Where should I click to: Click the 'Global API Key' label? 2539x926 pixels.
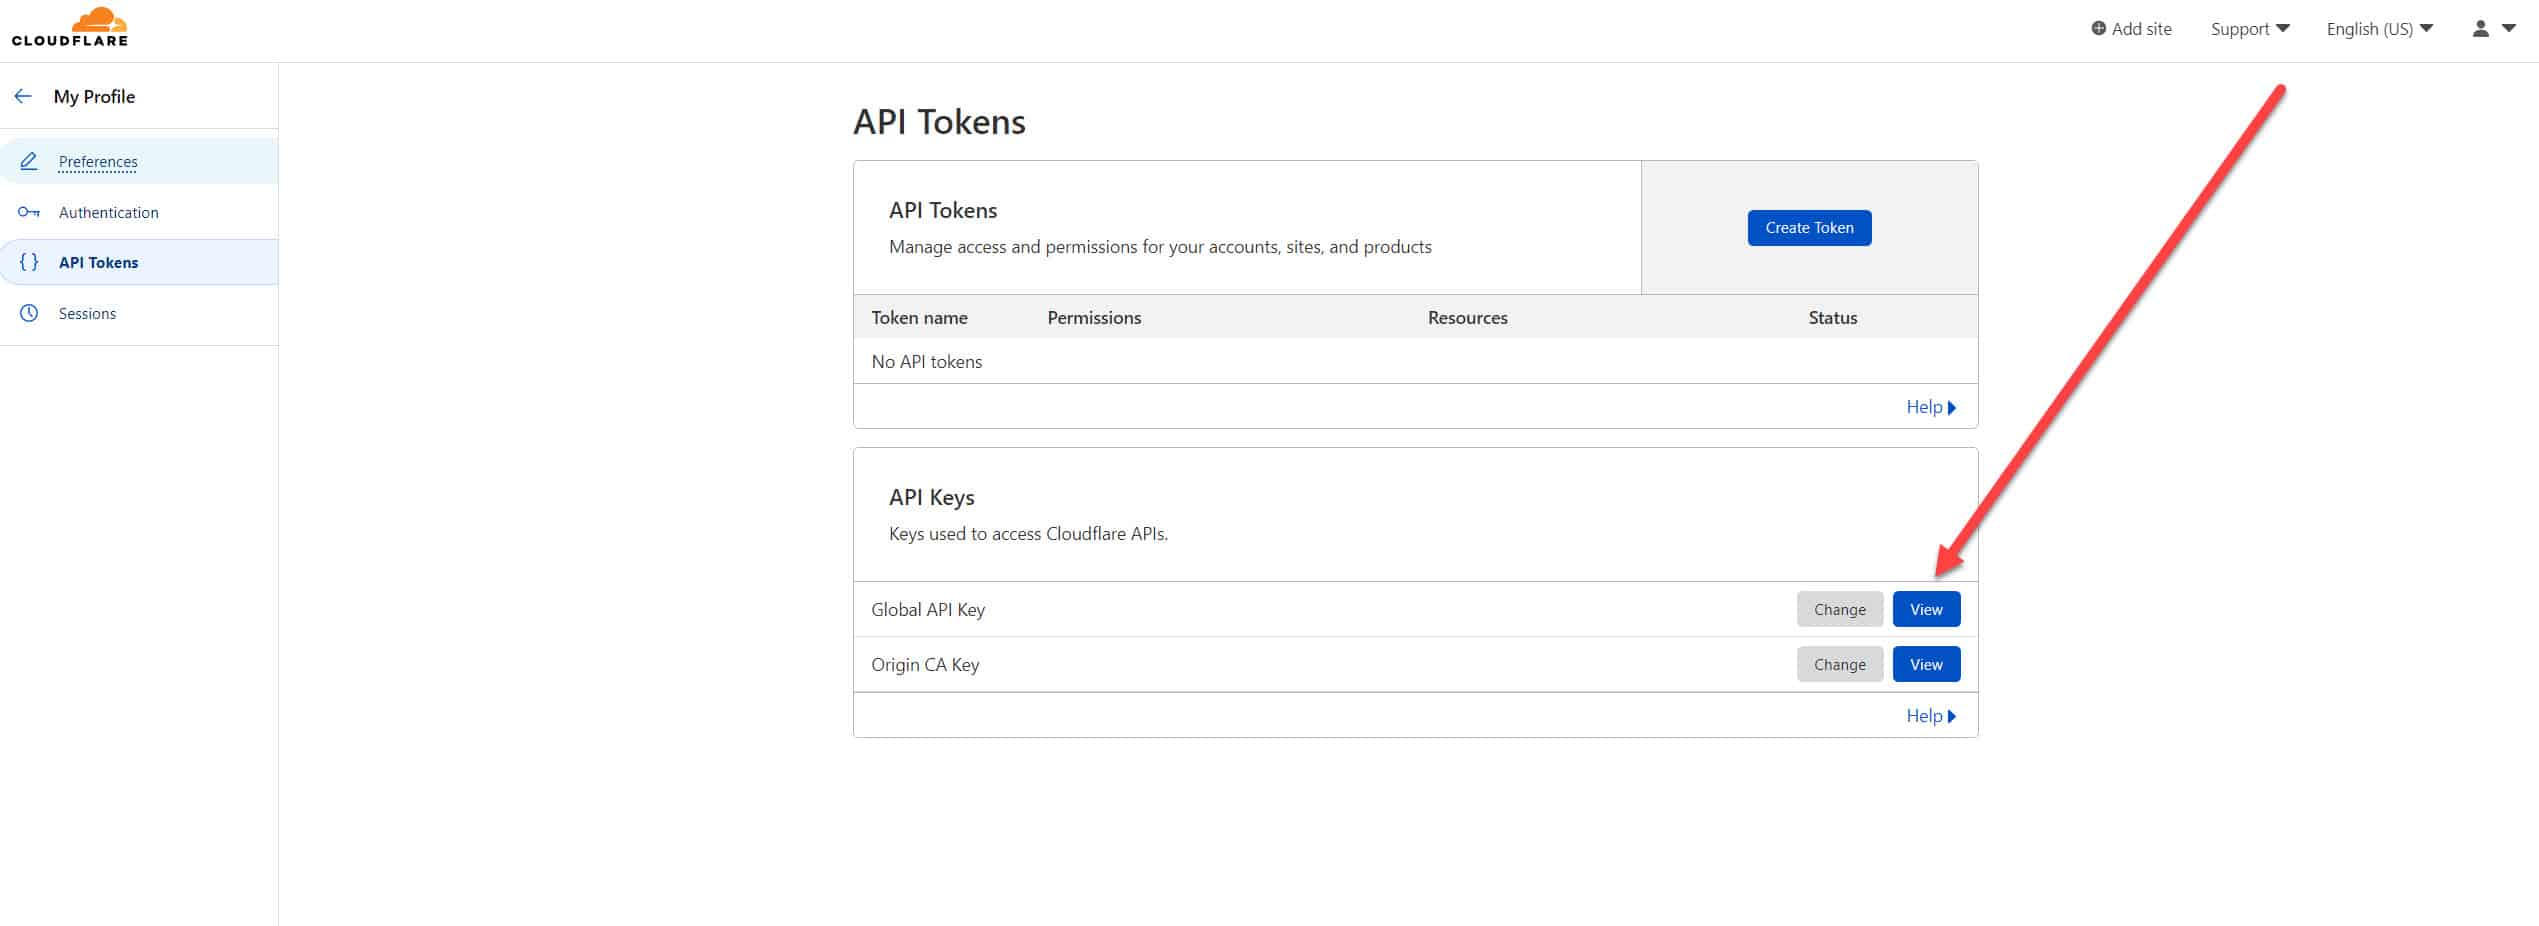[x=928, y=610]
